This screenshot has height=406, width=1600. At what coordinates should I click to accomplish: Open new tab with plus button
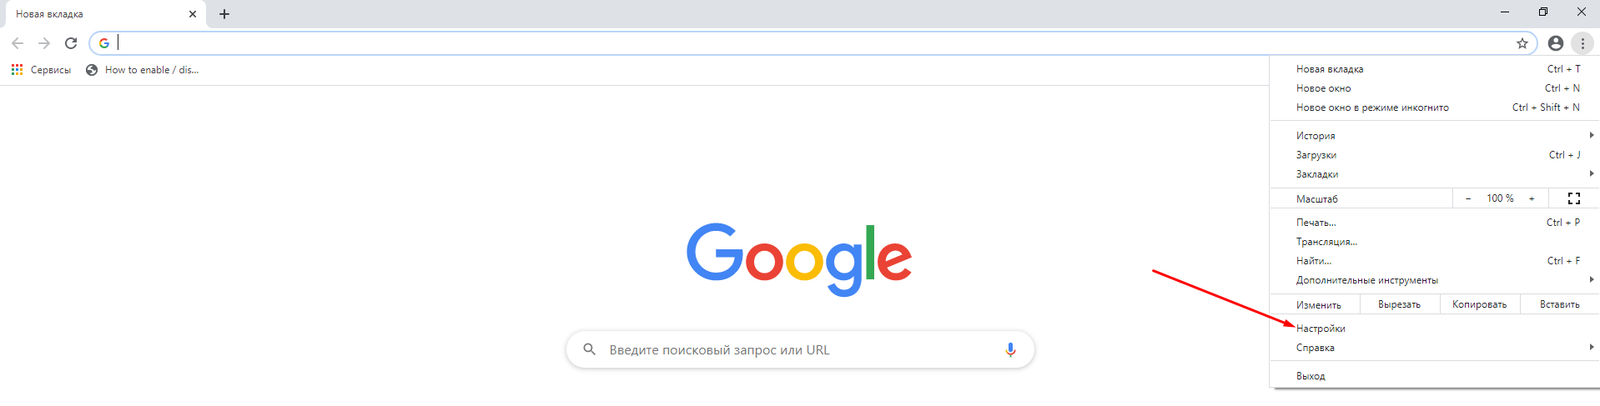(224, 14)
